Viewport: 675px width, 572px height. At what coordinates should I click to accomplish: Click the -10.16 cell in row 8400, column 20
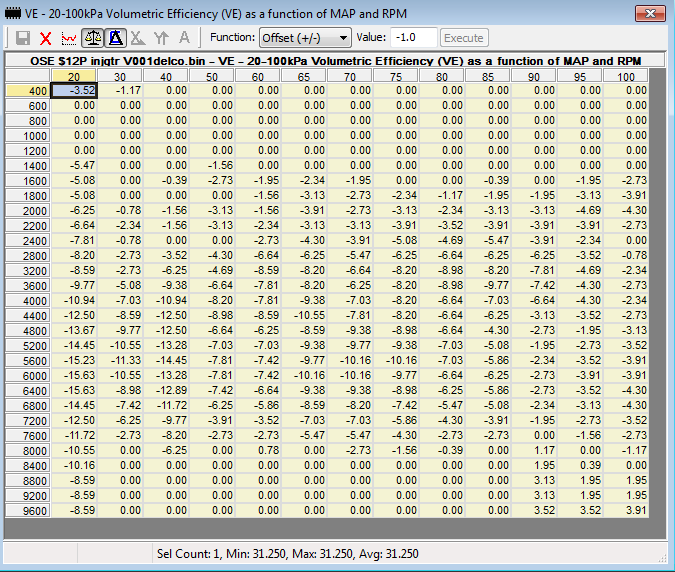click(x=74, y=465)
